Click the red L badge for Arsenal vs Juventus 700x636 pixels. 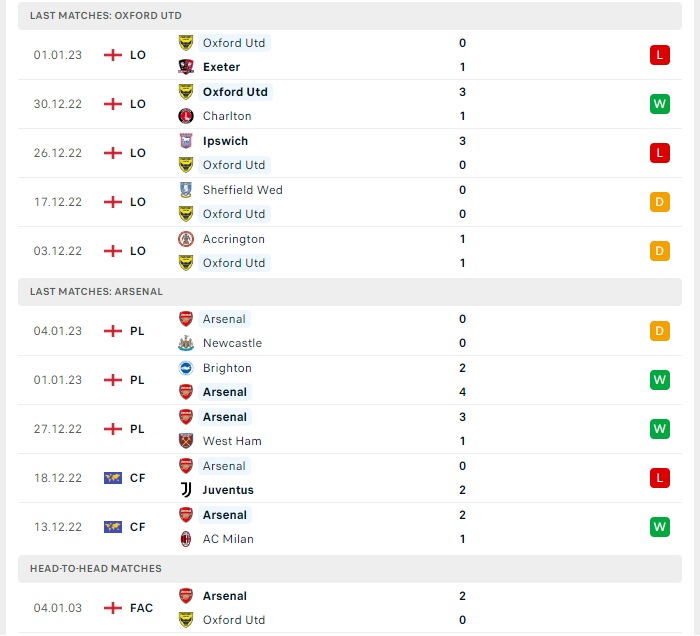659,478
